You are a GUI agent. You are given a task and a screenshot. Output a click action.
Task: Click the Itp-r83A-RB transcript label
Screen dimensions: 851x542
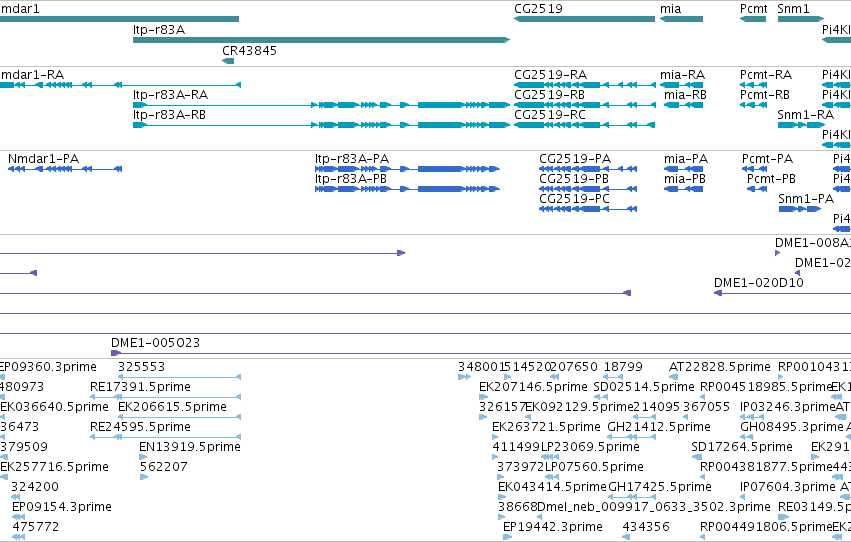coord(169,115)
